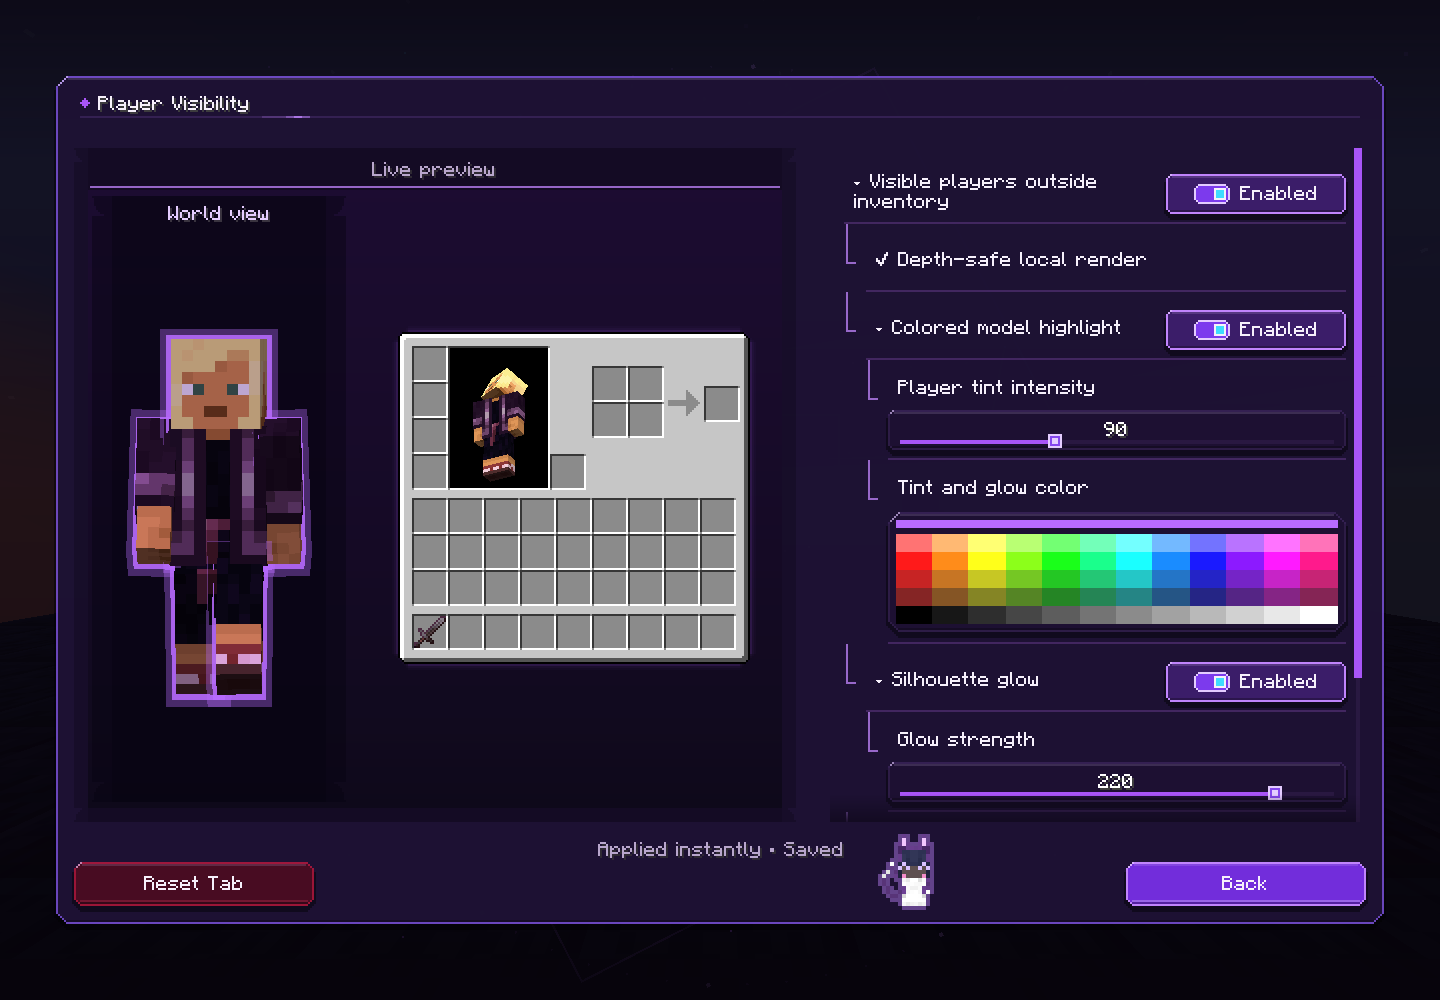The height and width of the screenshot is (1000, 1440).
Task: Turn off the Silhouette glow toggle
Action: [1255, 682]
